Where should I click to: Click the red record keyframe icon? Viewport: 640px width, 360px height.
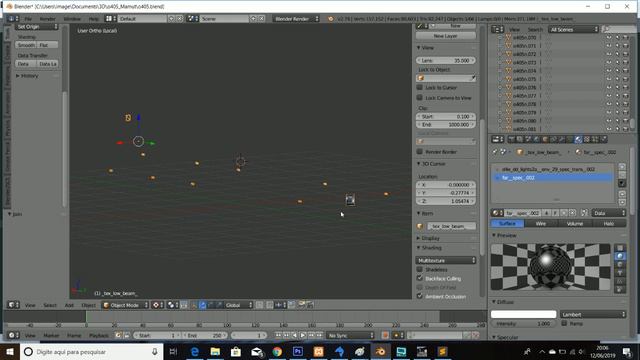point(385,336)
